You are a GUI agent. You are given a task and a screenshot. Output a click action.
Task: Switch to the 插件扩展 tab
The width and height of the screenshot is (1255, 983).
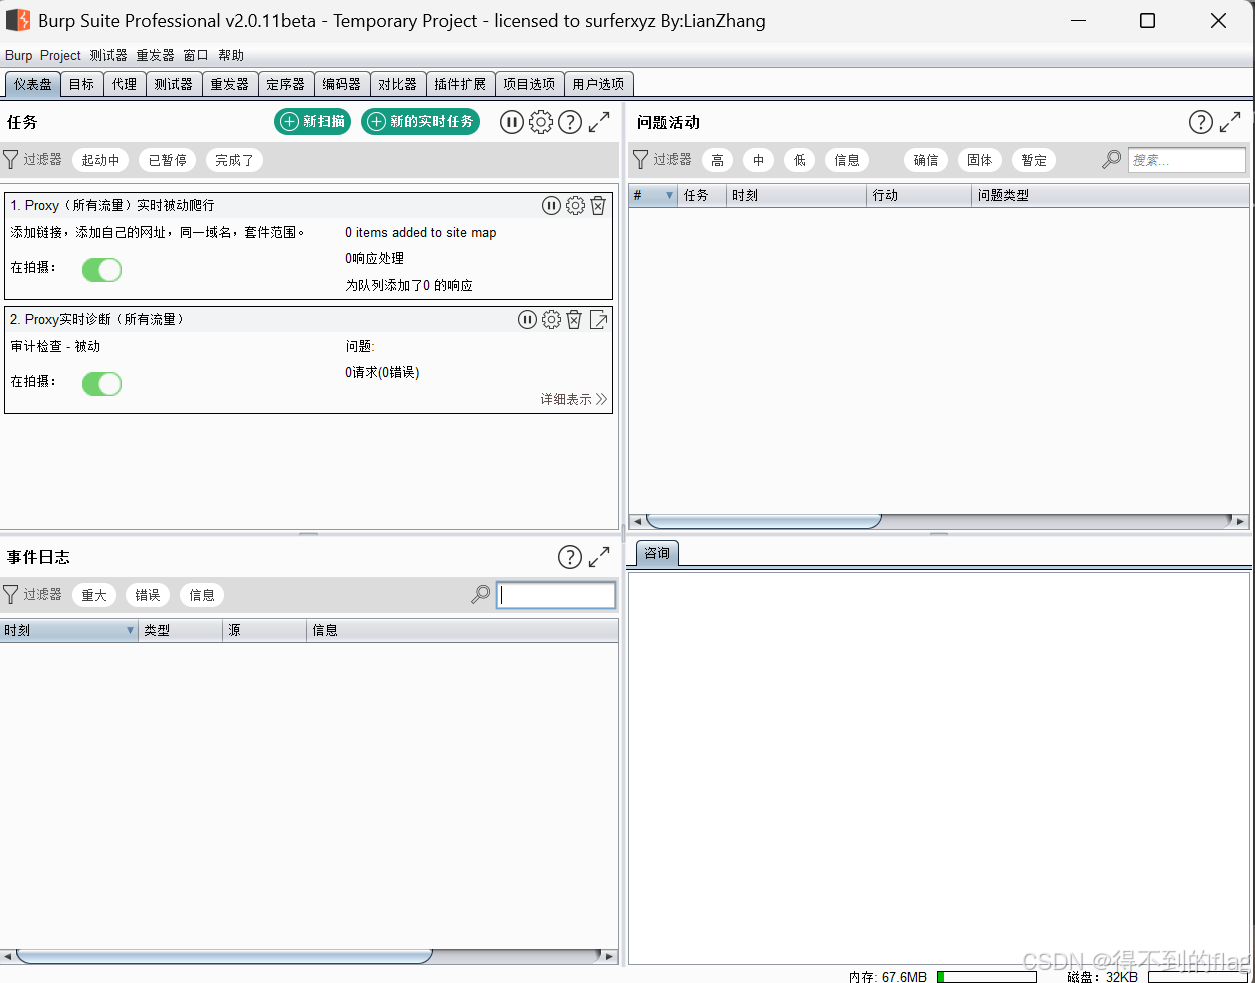pyautogui.click(x=460, y=84)
